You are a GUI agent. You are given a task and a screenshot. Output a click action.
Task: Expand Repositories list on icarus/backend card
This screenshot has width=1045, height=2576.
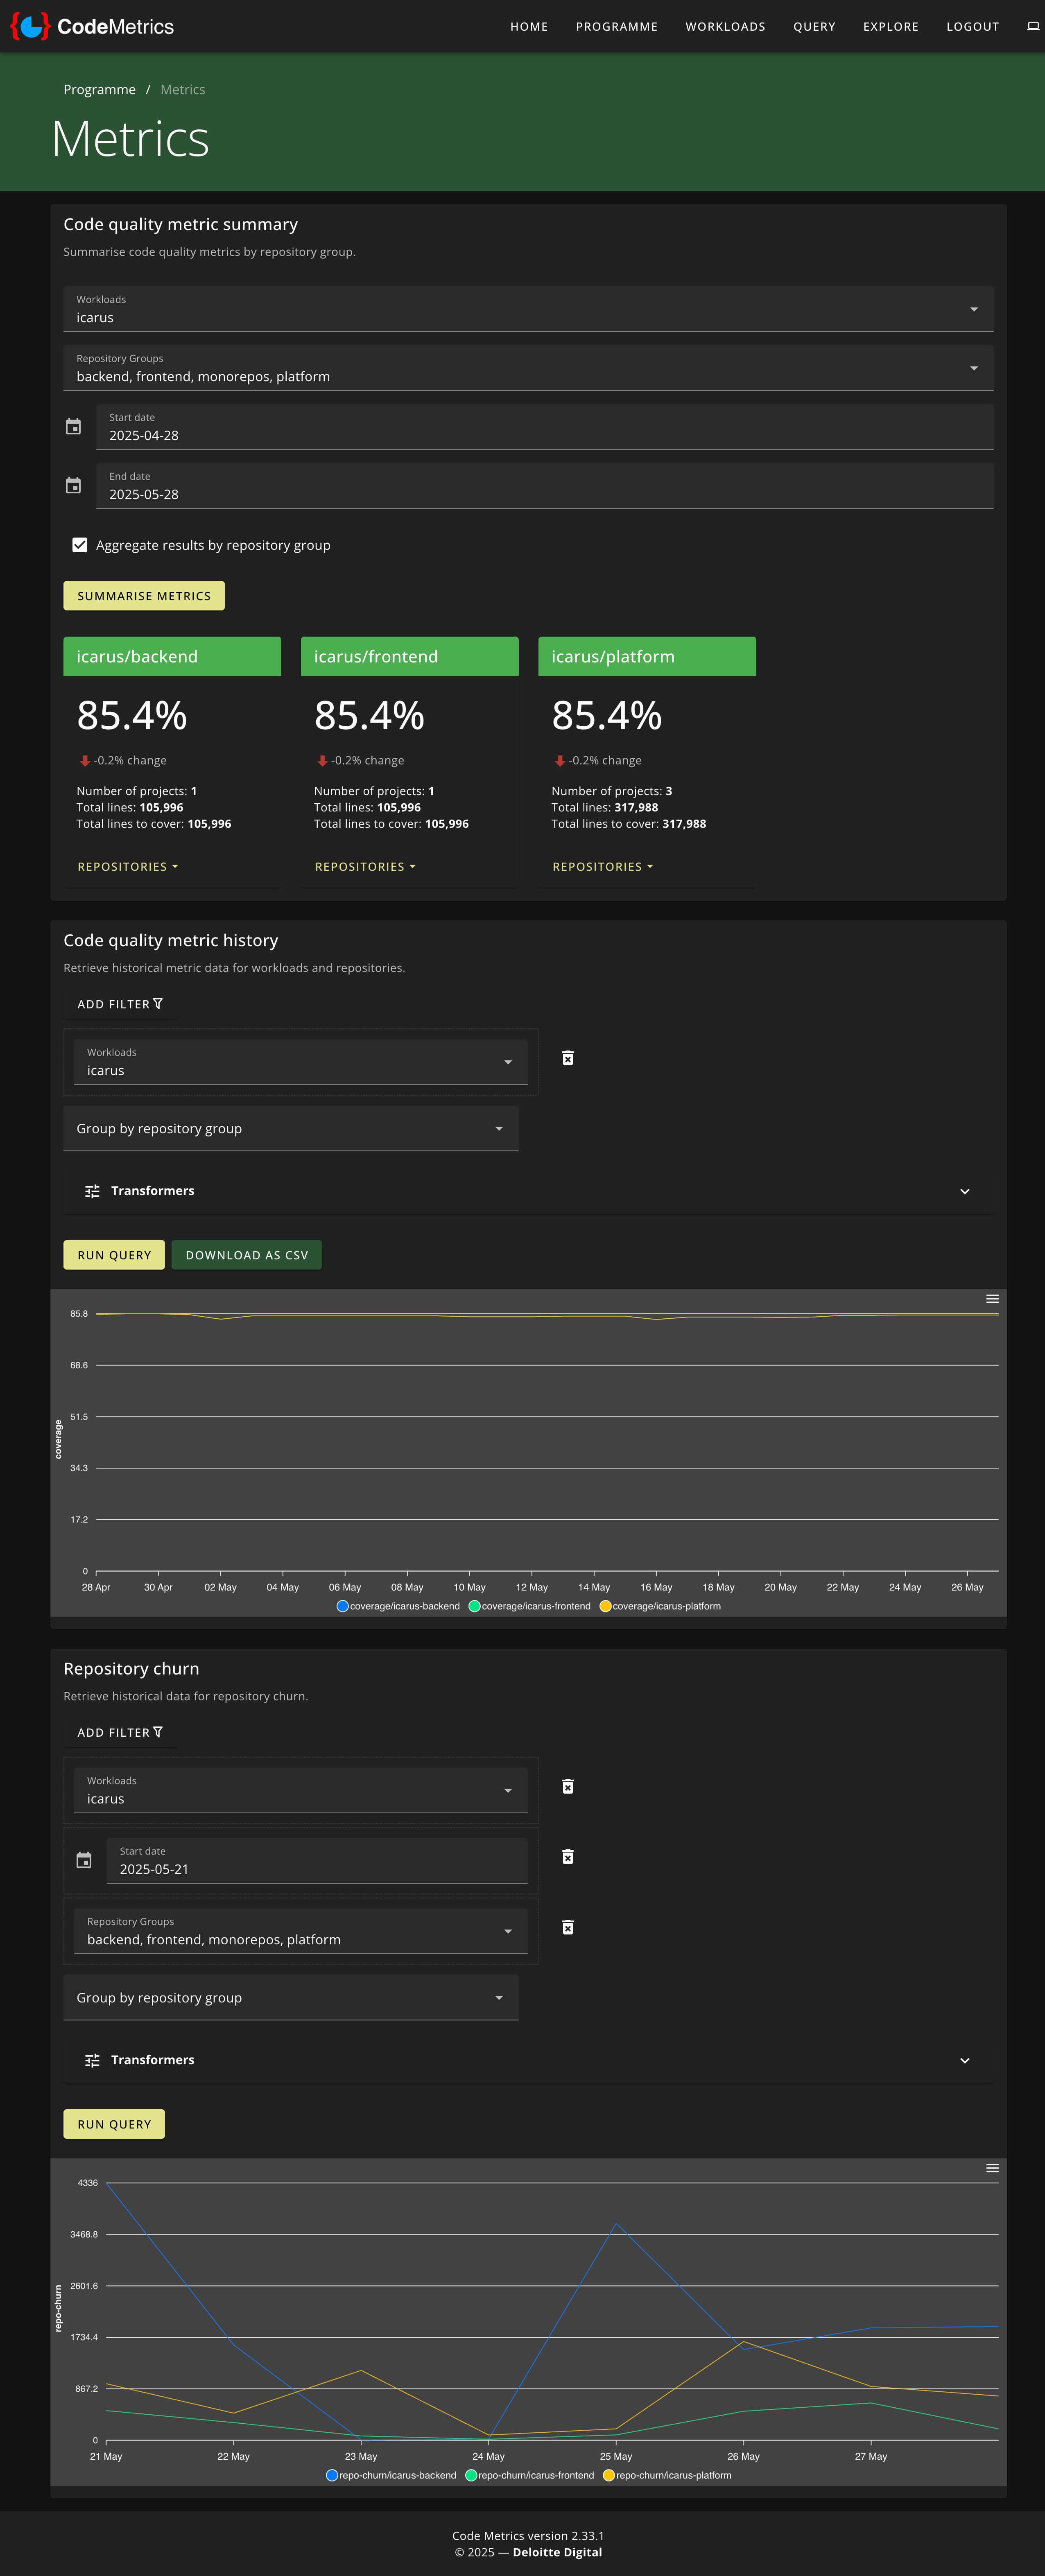click(128, 867)
